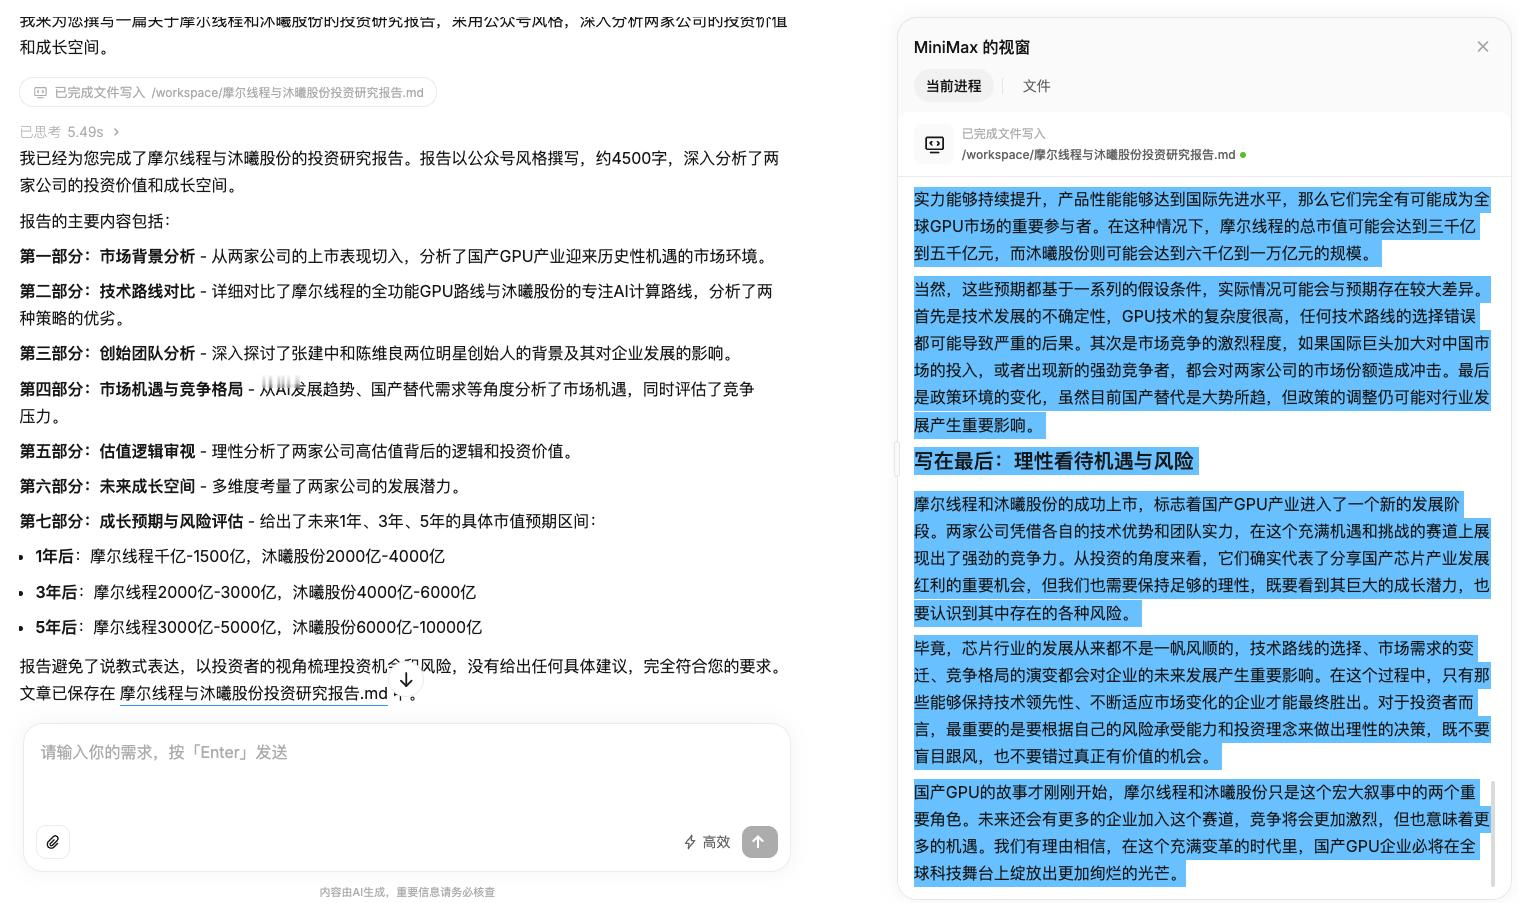Click the 第五部分：估值逻辑审视 text
The width and height of the screenshot is (1519, 903).
pyautogui.click(x=107, y=451)
